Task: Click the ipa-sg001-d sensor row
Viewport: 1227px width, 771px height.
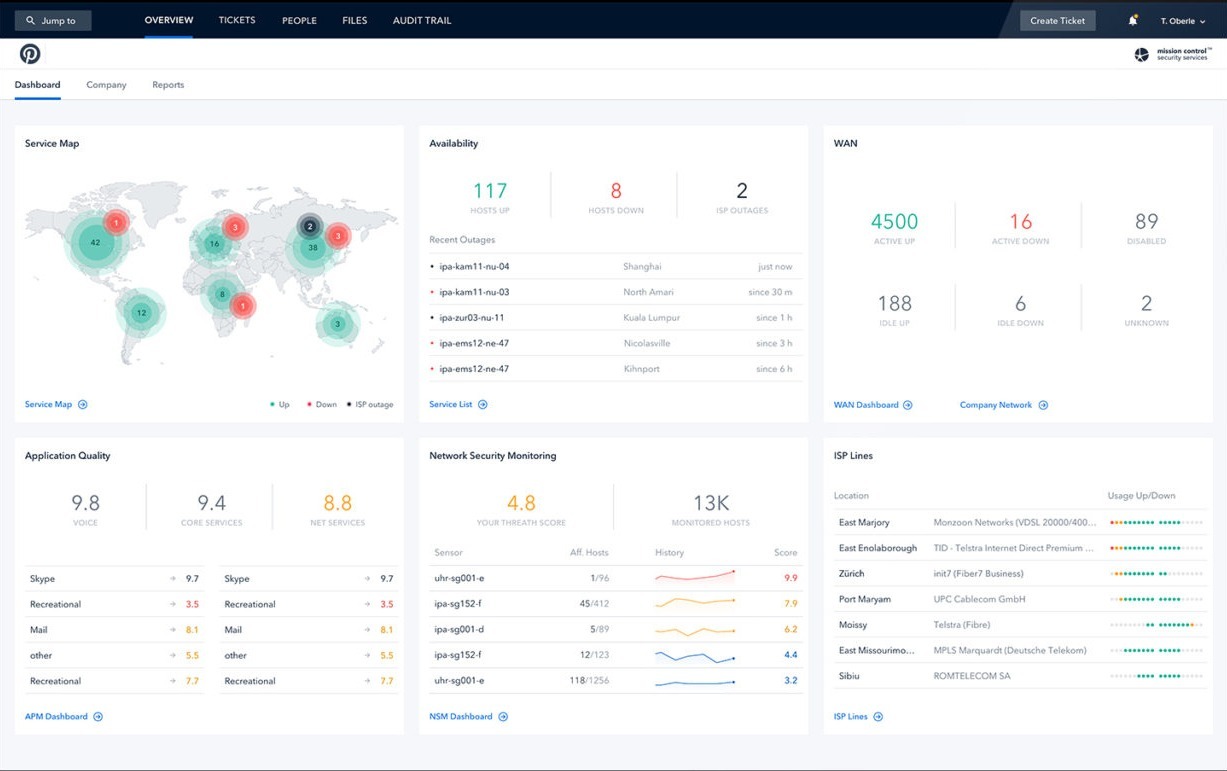Action: pos(616,630)
